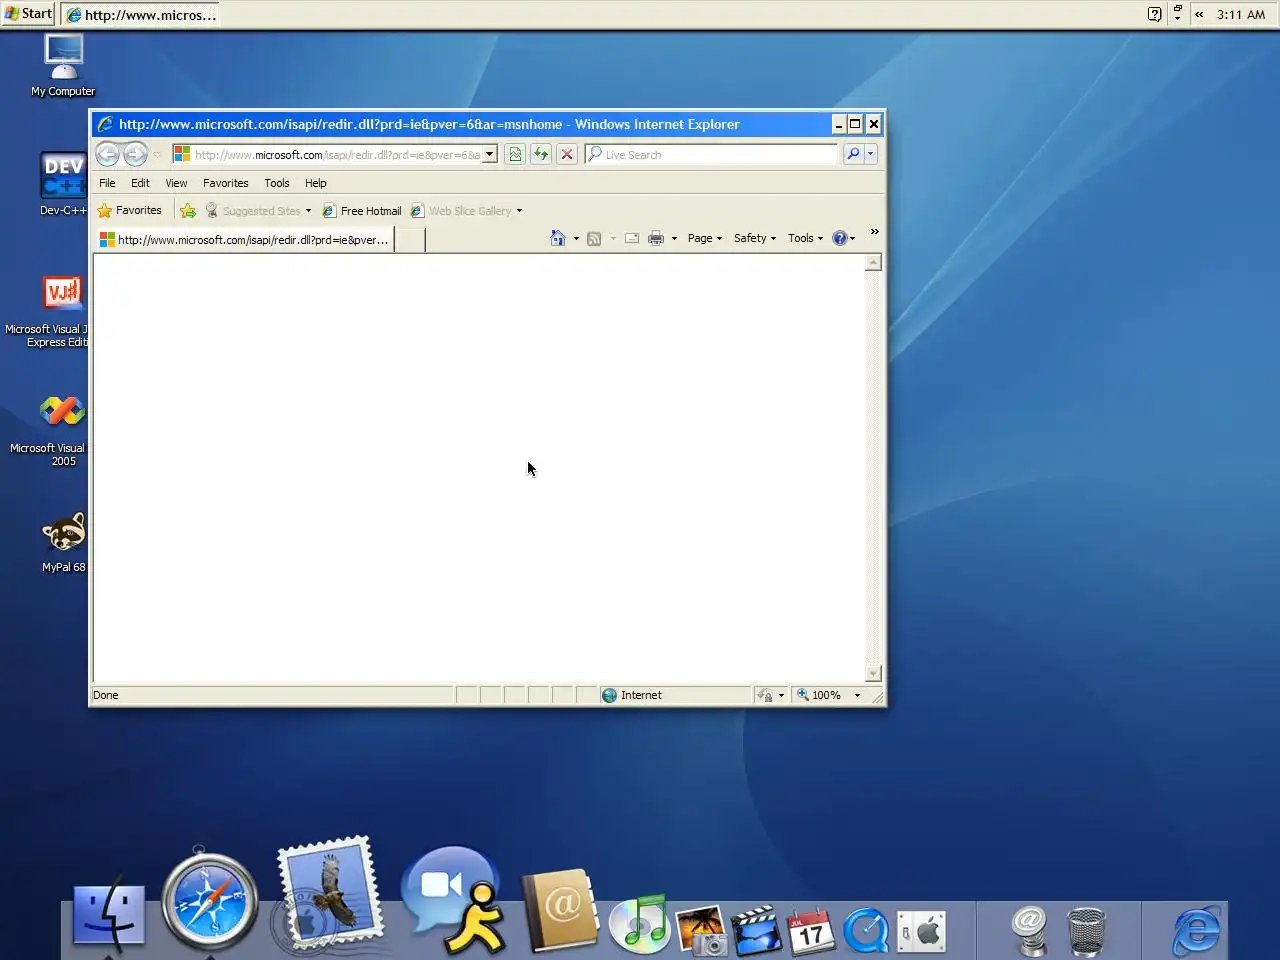Expand the Print options dropdown arrow

674,238
